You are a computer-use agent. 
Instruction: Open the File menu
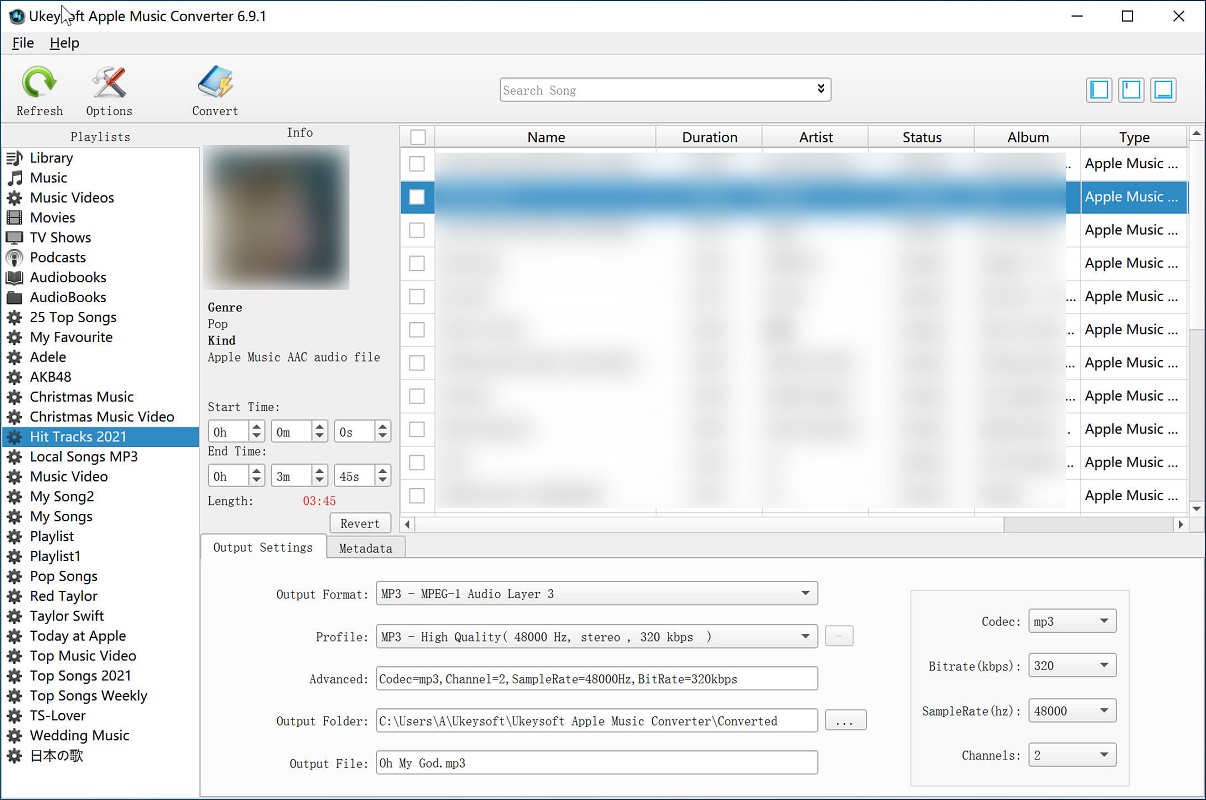coord(23,43)
